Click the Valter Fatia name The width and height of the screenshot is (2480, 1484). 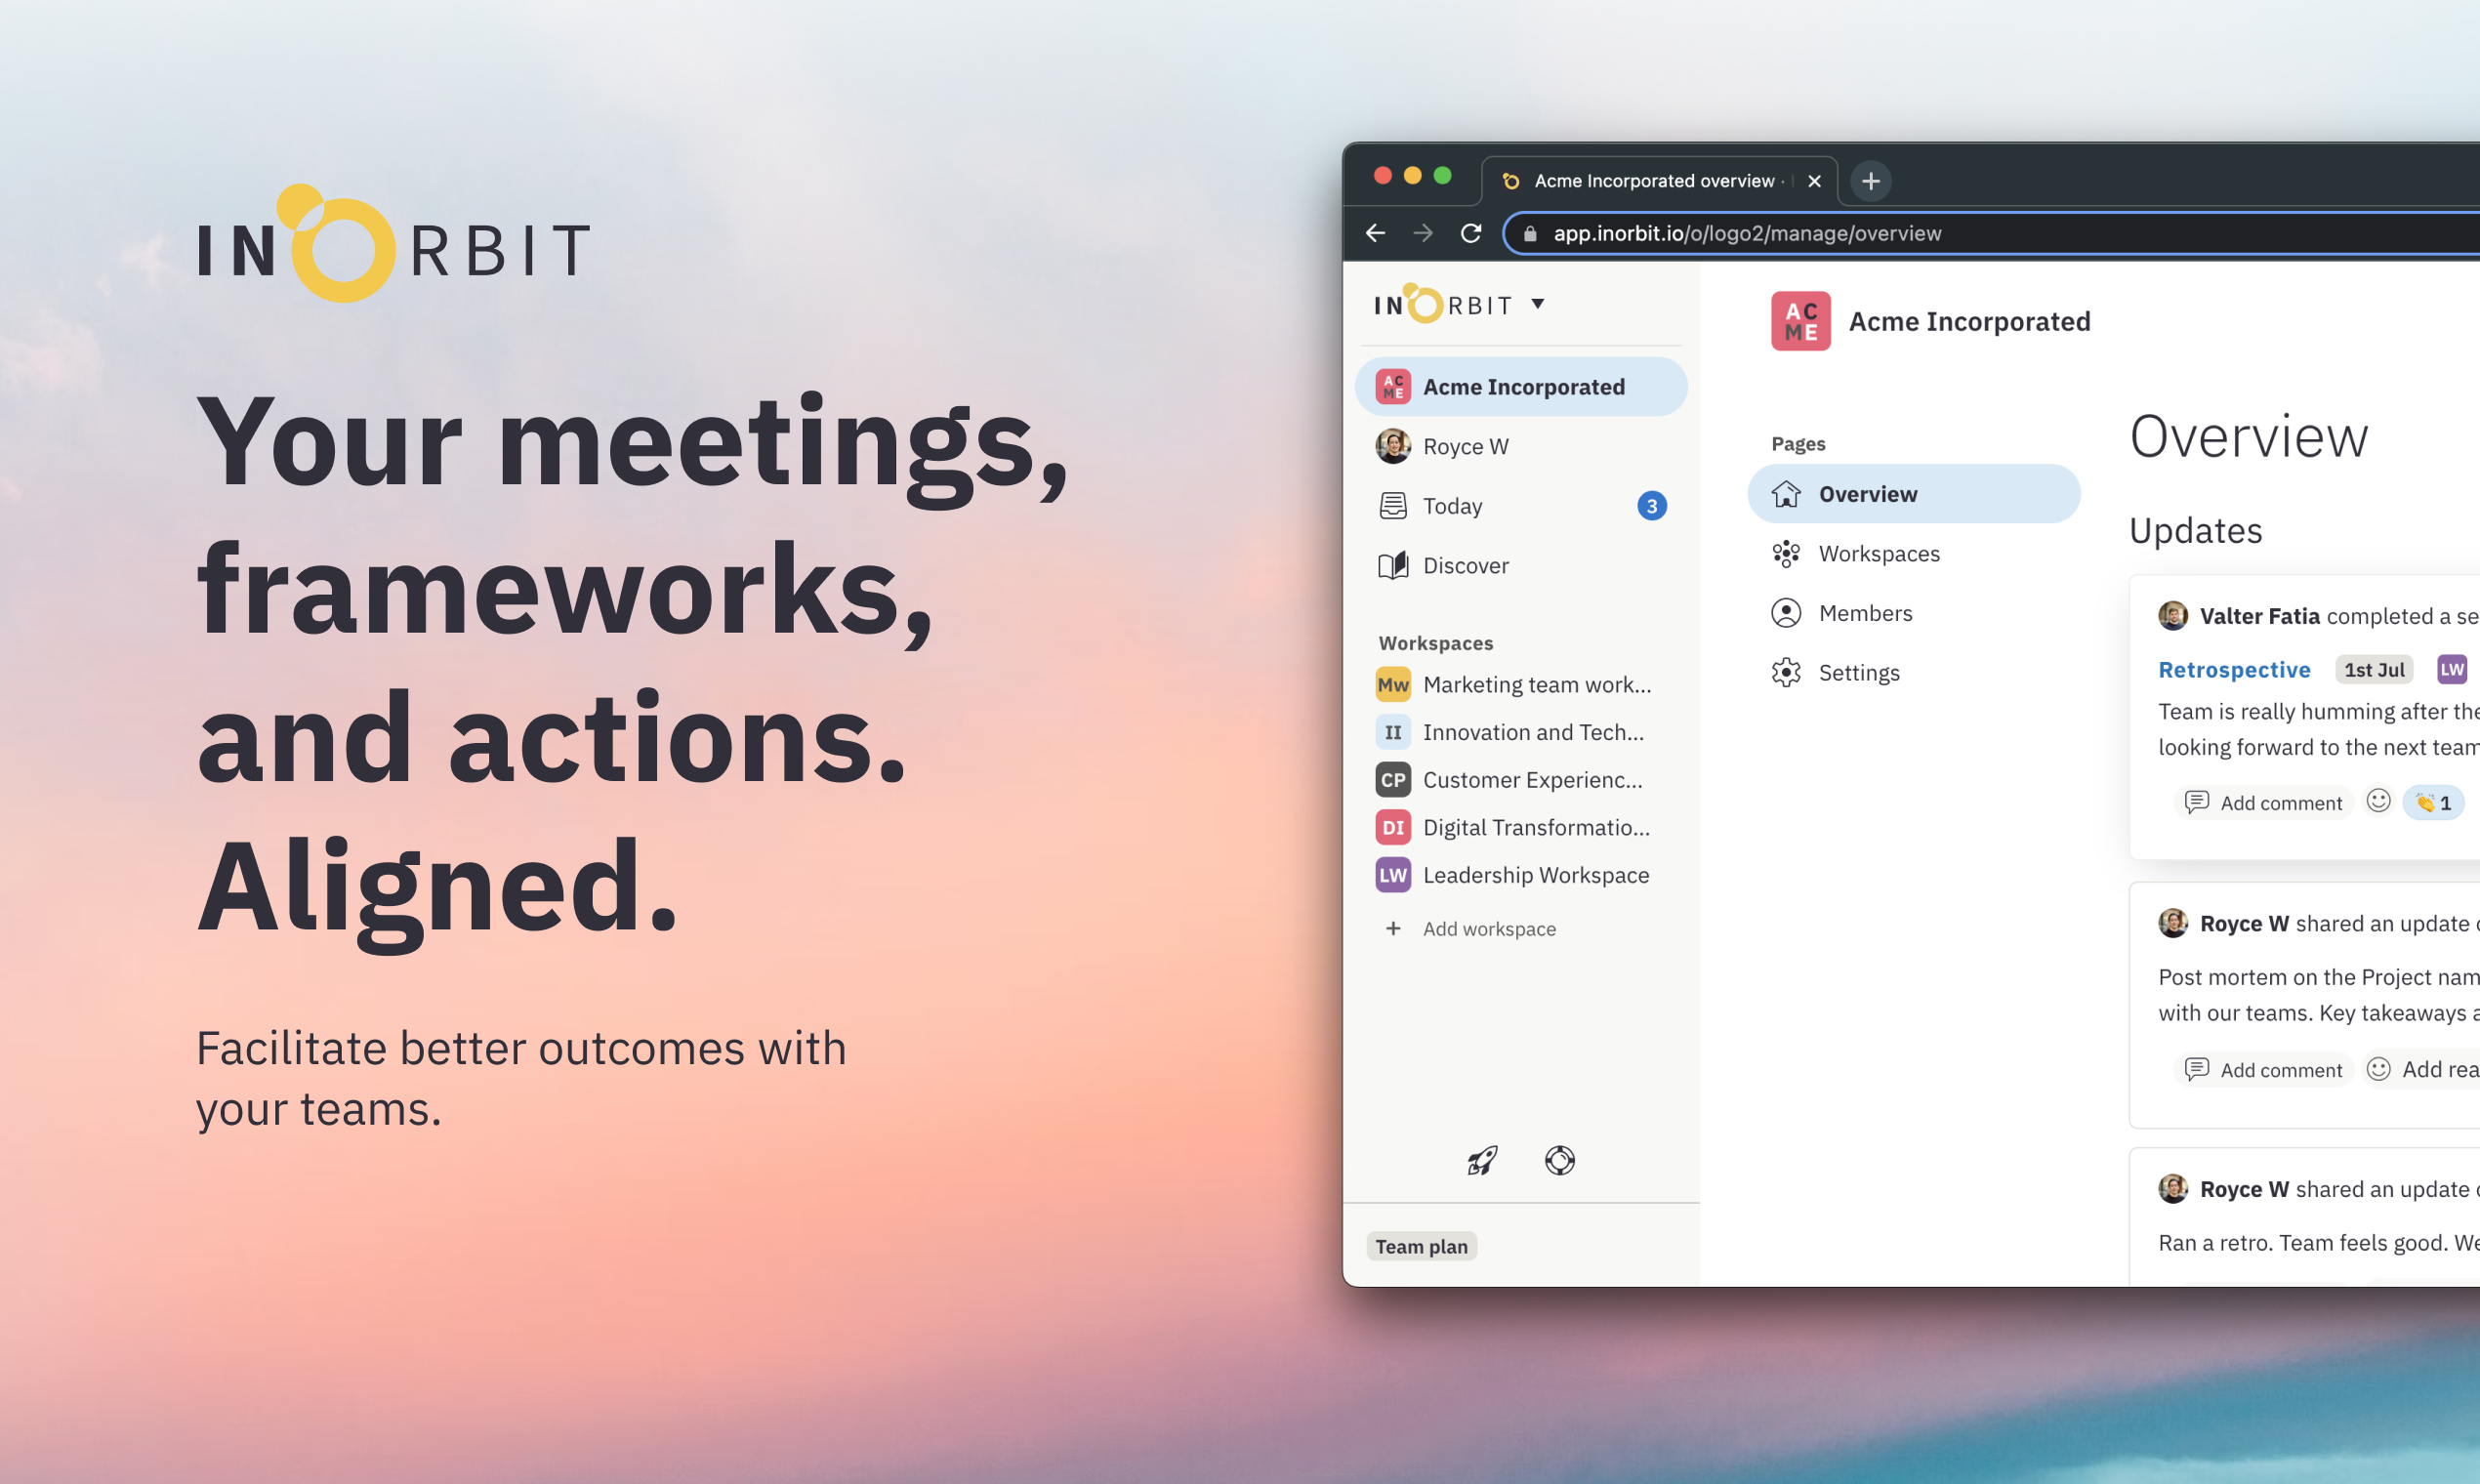[x=2259, y=616]
